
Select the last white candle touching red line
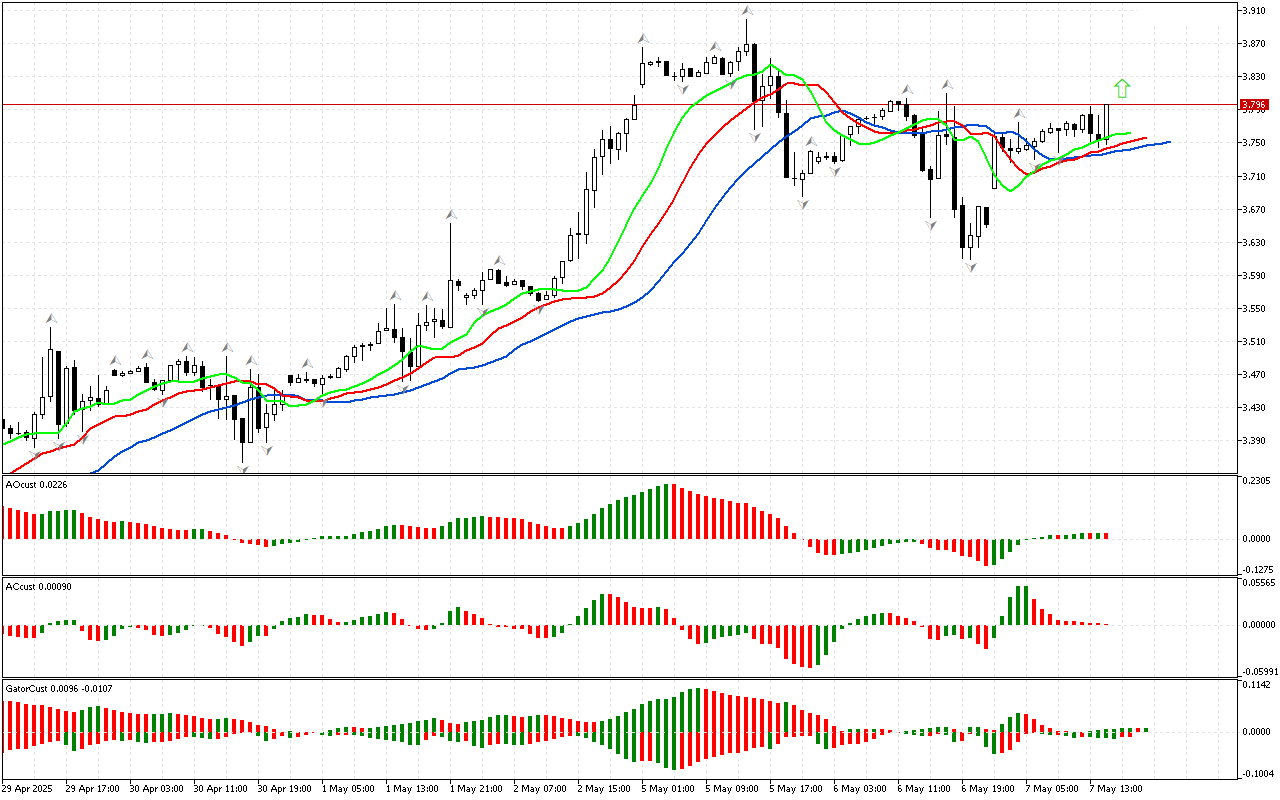pyautogui.click(x=1107, y=120)
